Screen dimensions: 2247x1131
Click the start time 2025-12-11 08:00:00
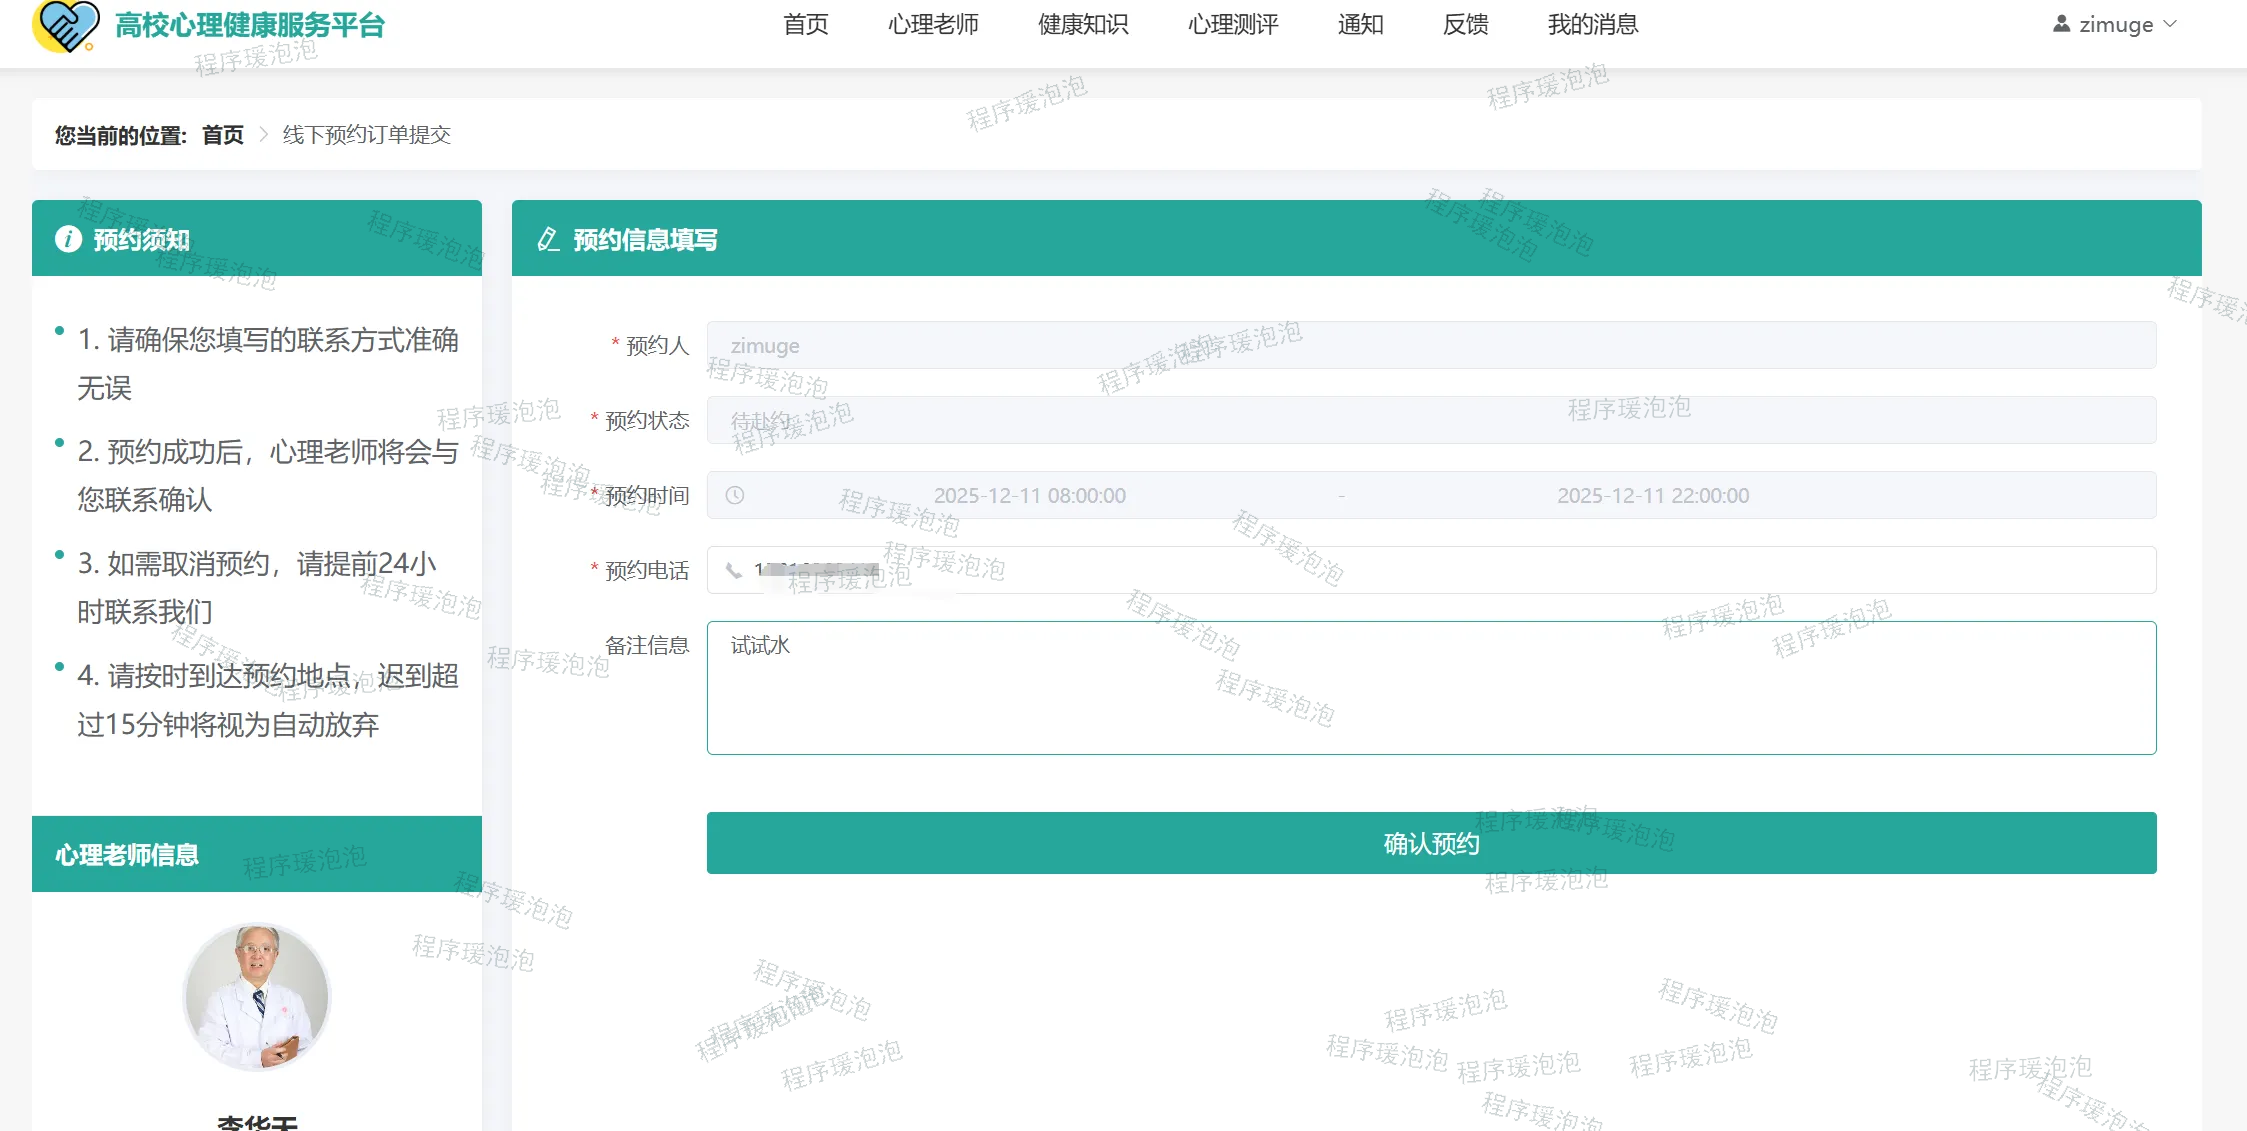(1029, 495)
